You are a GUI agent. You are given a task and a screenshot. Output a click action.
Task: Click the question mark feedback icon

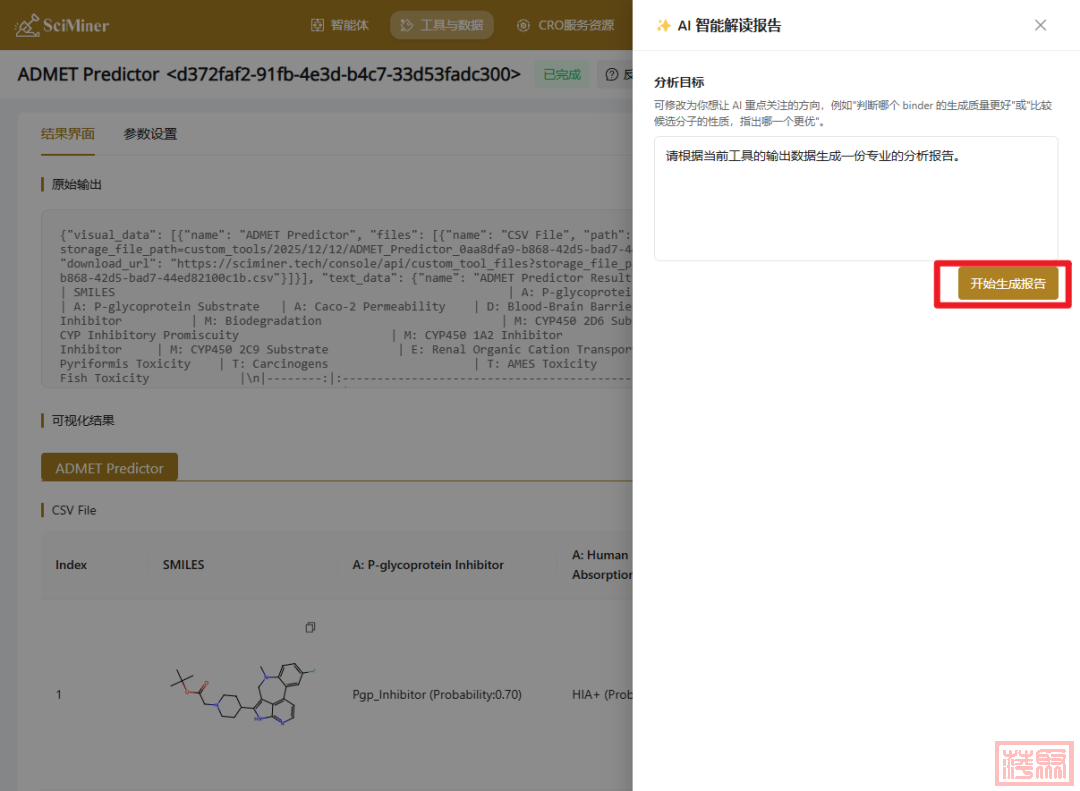612,74
